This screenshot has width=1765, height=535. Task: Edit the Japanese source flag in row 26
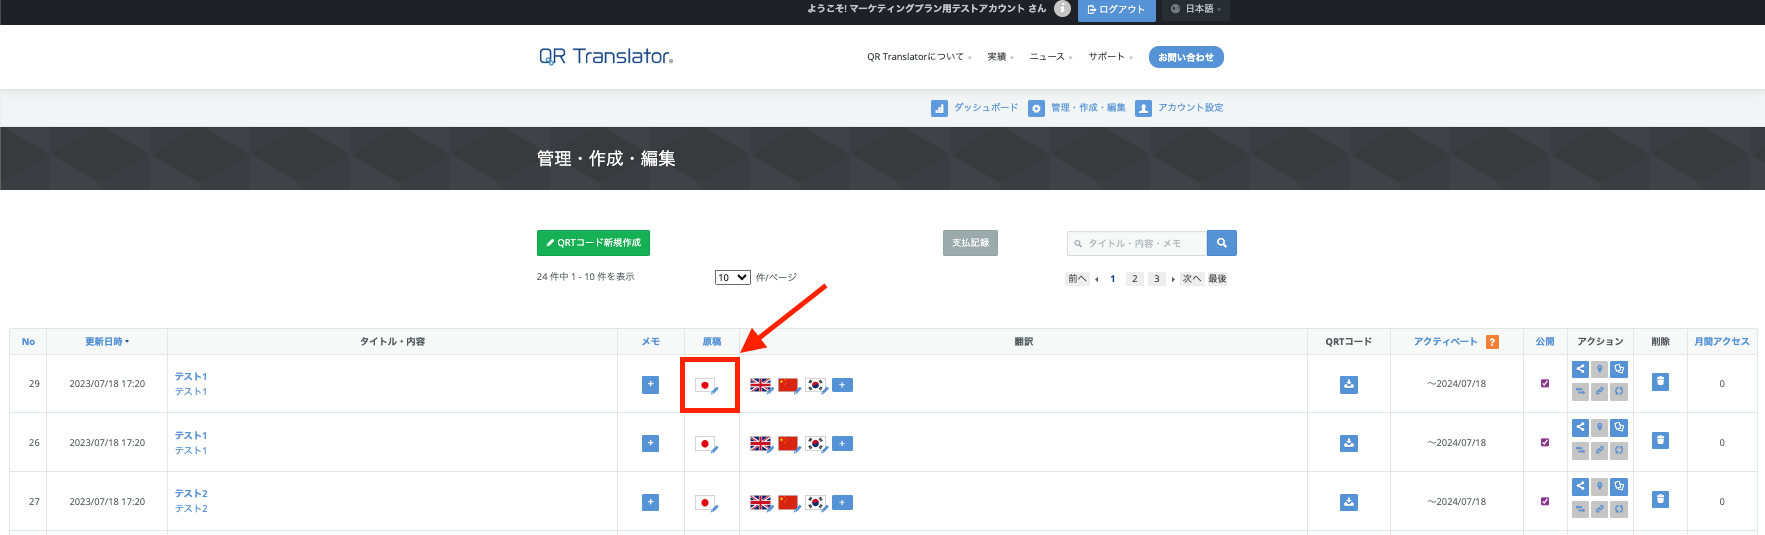point(707,444)
